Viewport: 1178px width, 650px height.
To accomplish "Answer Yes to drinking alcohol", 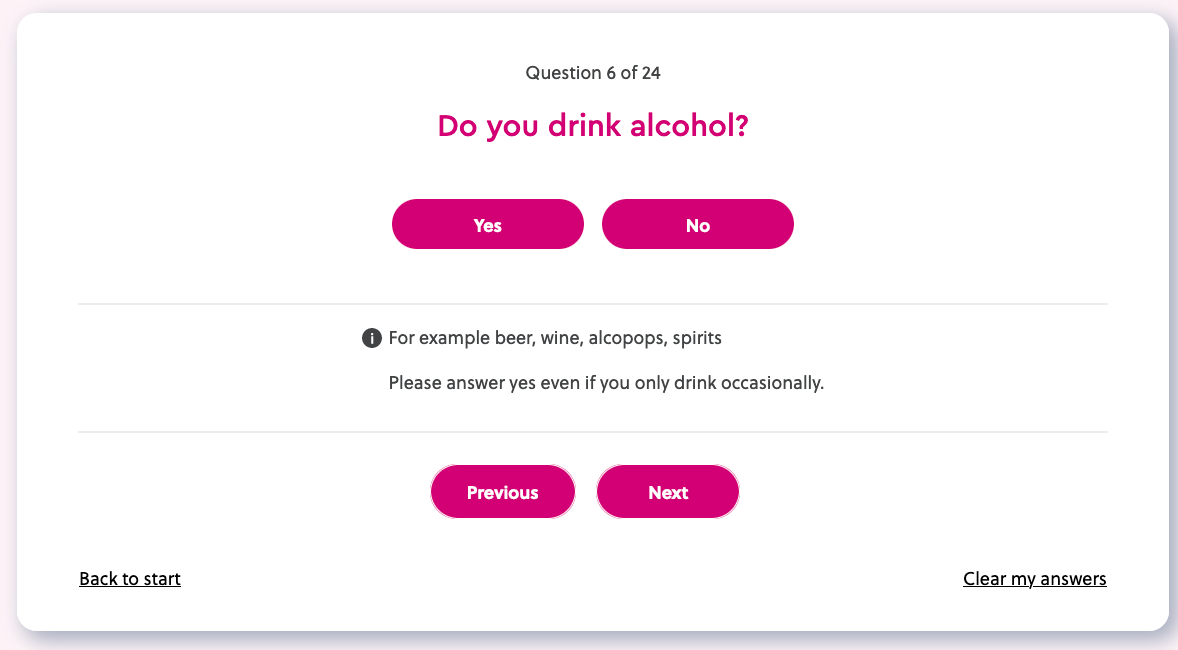I will point(487,224).
